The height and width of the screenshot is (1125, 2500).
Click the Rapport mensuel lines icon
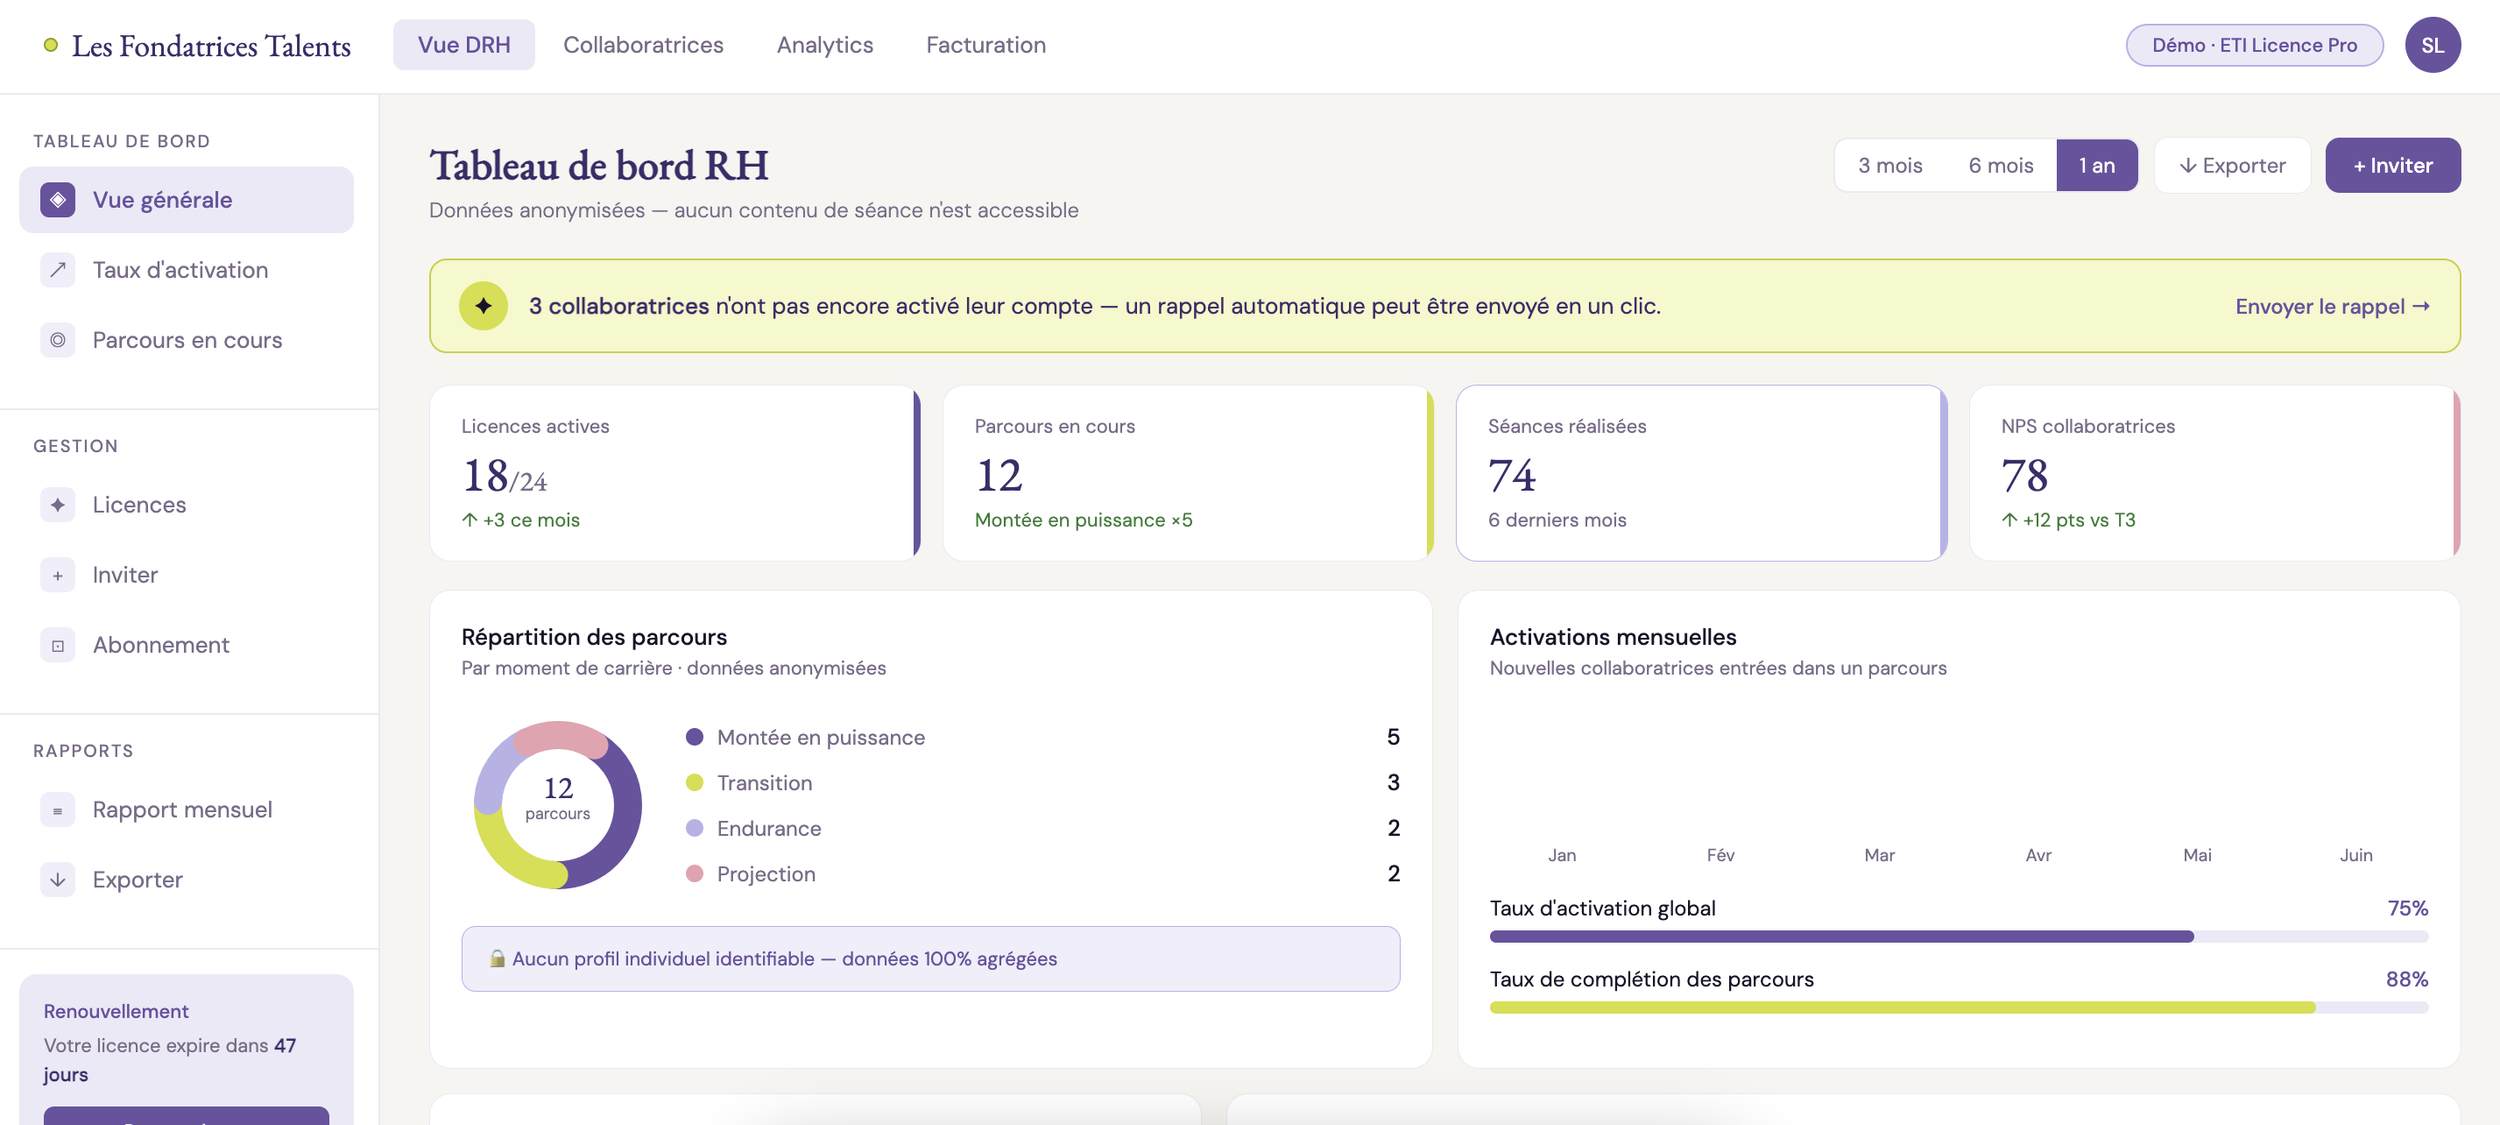[58, 810]
